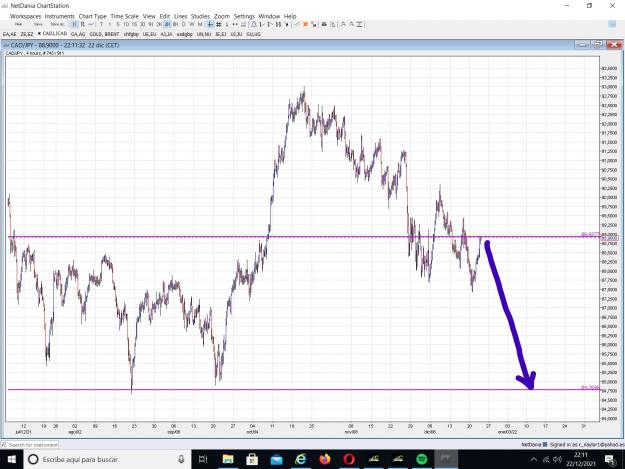The width and height of the screenshot is (625, 469).
Task: Open Opera browser from the taskbar
Action: [x=349, y=459]
